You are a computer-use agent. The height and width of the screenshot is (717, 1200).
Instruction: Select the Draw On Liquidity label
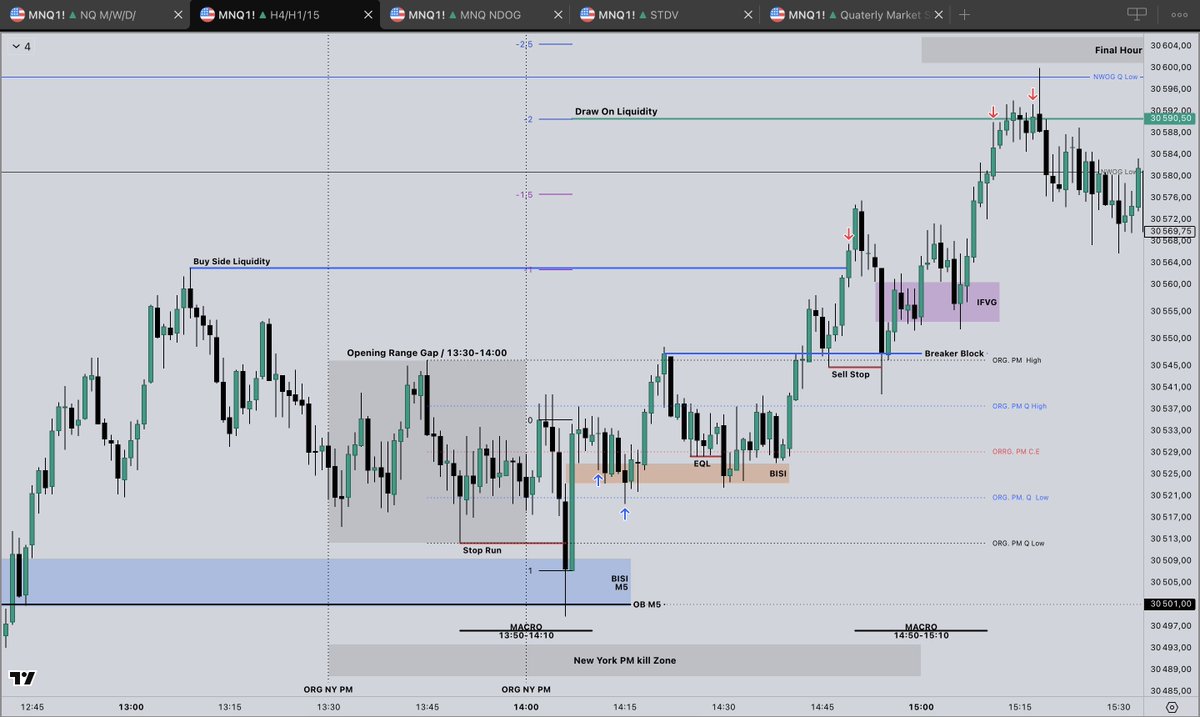(x=616, y=111)
